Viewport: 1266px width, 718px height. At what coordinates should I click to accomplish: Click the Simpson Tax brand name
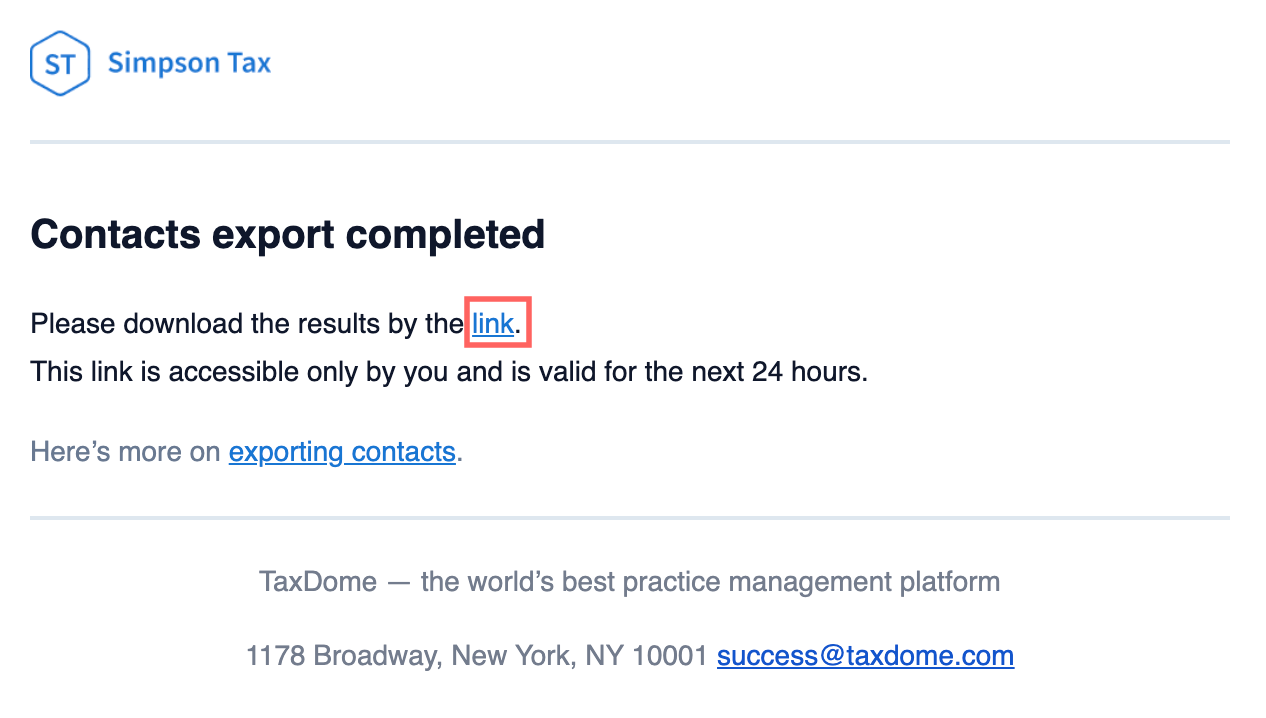pyautogui.click(x=189, y=63)
